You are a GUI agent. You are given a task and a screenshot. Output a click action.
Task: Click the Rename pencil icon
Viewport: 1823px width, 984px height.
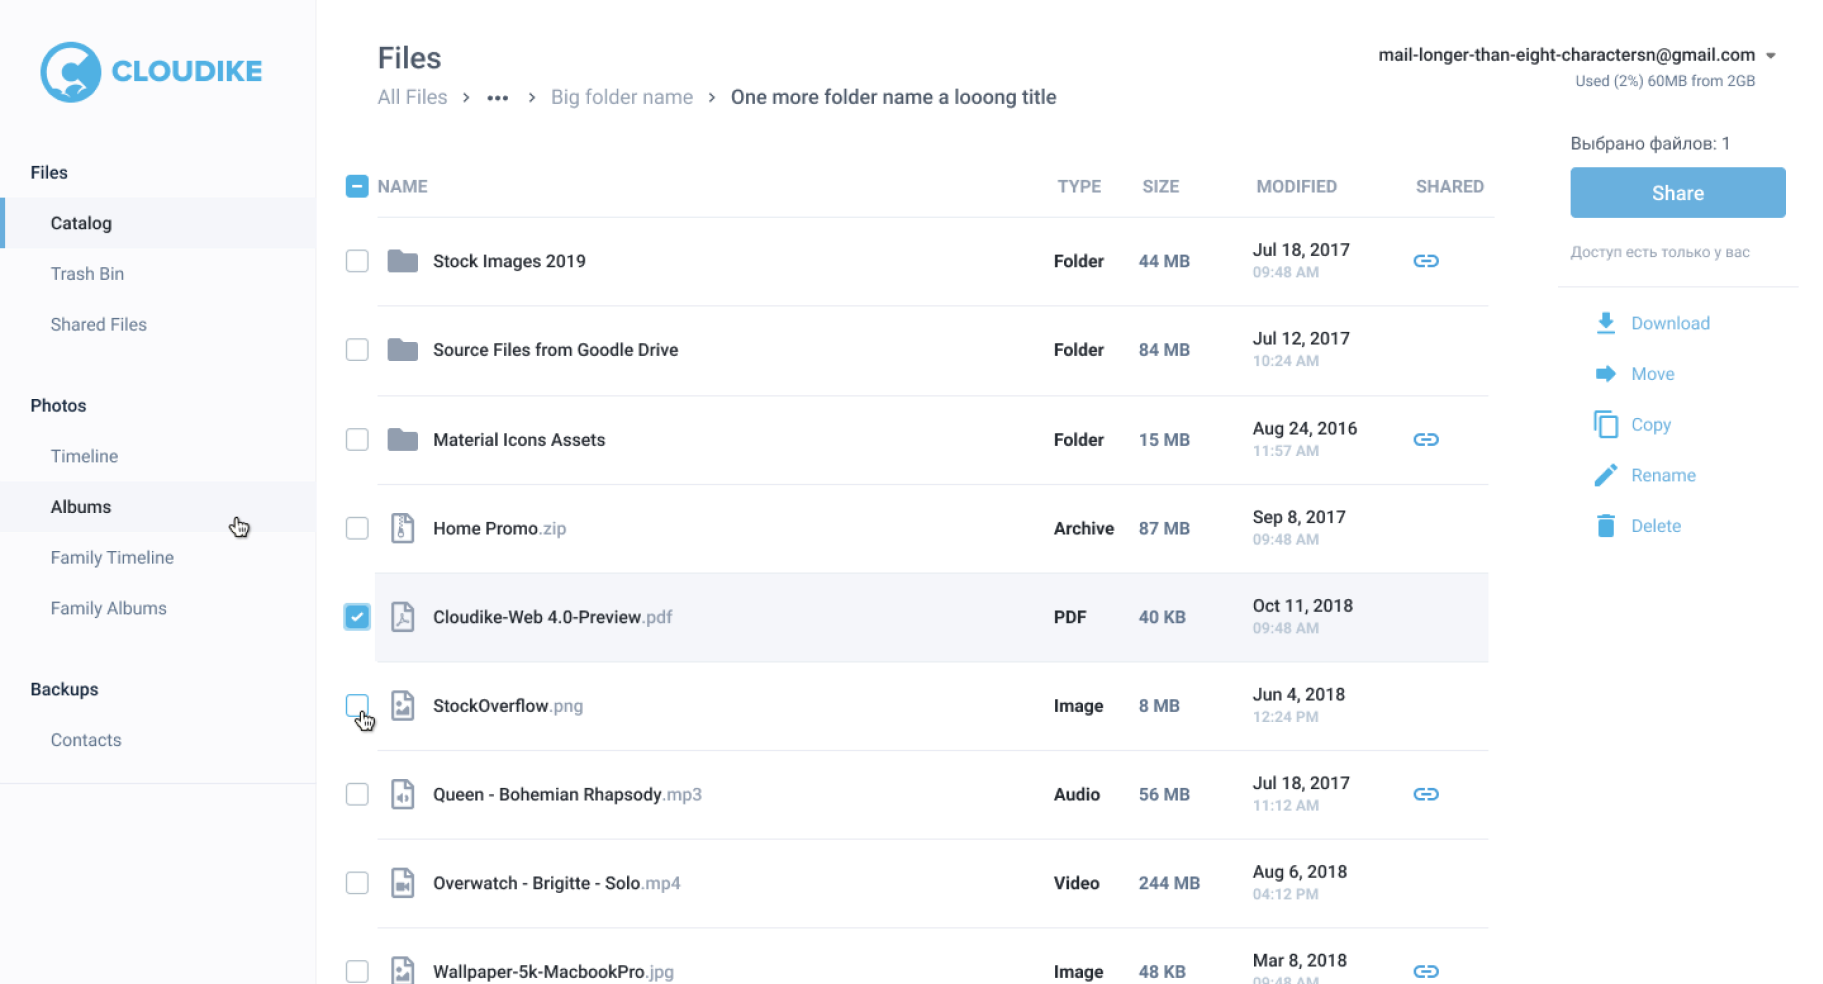coord(1605,476)
